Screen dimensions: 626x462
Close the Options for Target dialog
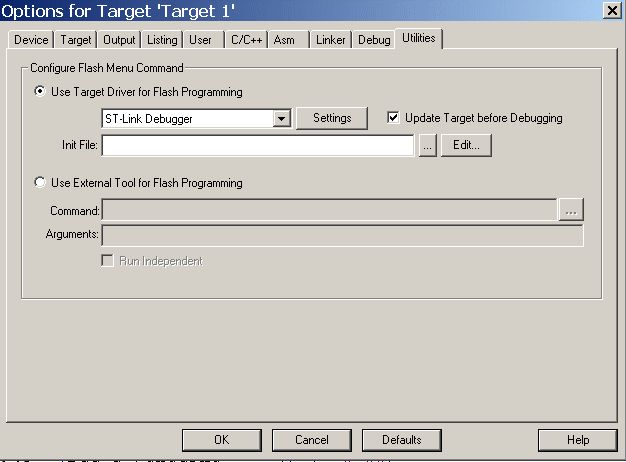[612, 11]
